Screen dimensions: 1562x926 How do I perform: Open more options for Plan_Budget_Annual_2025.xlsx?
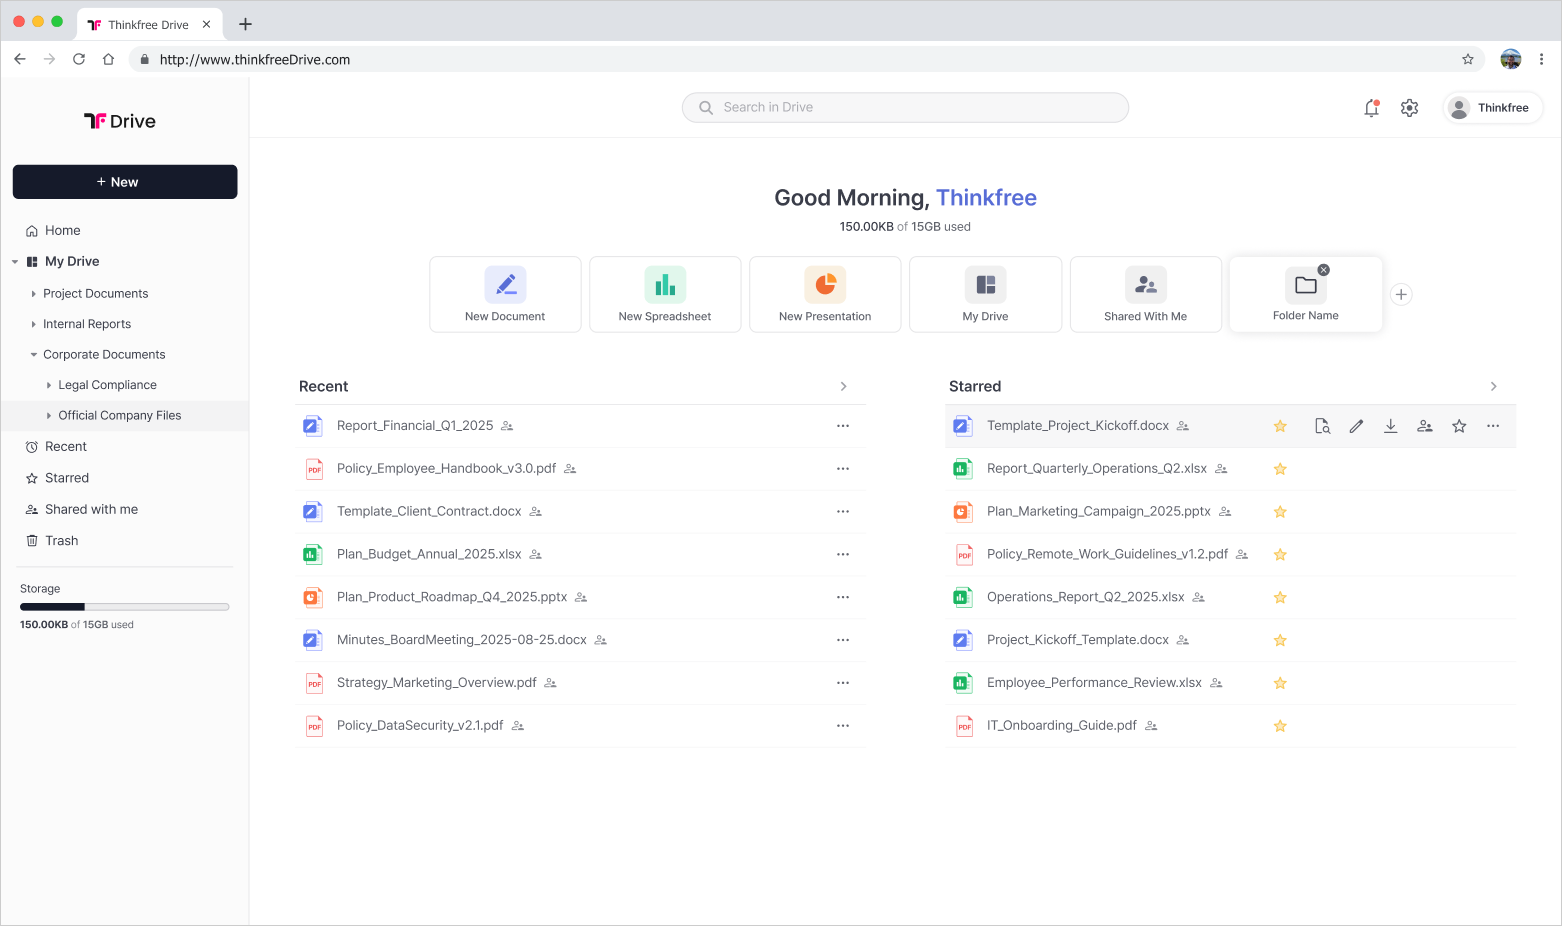coord(843,554)
